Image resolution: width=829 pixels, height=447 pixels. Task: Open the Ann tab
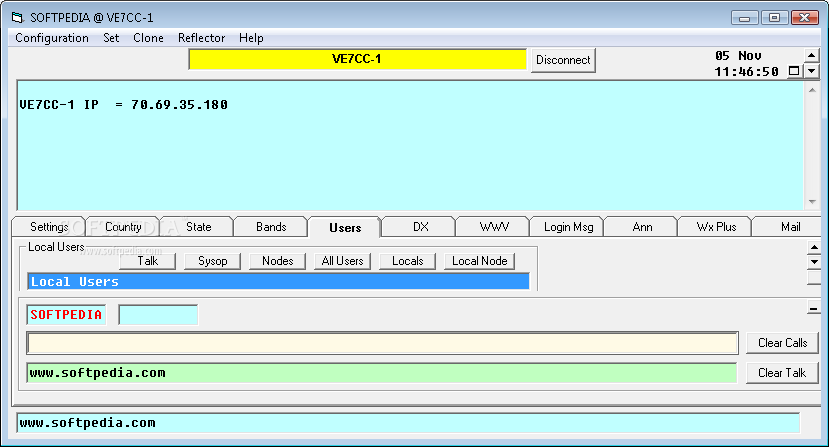[642, 227]
